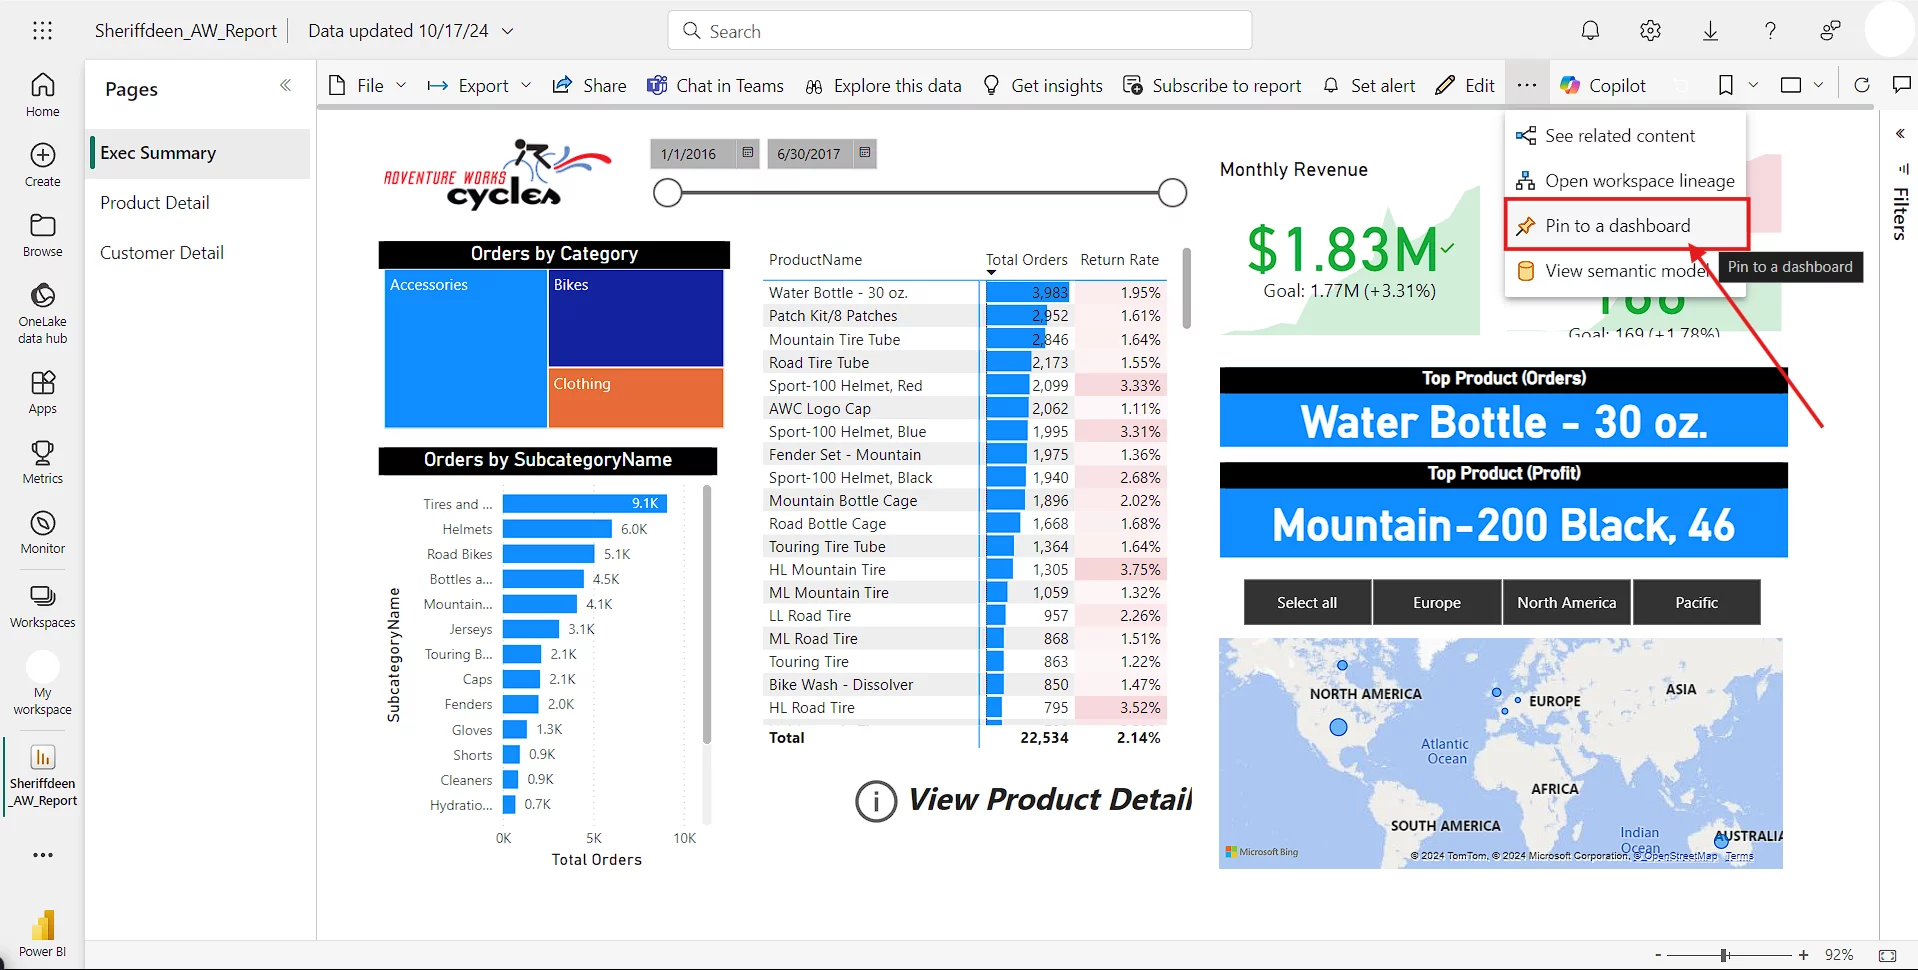Screen dimensions: 1918x970
Task: Expand the Filters pane
Action: point(1900,134)
